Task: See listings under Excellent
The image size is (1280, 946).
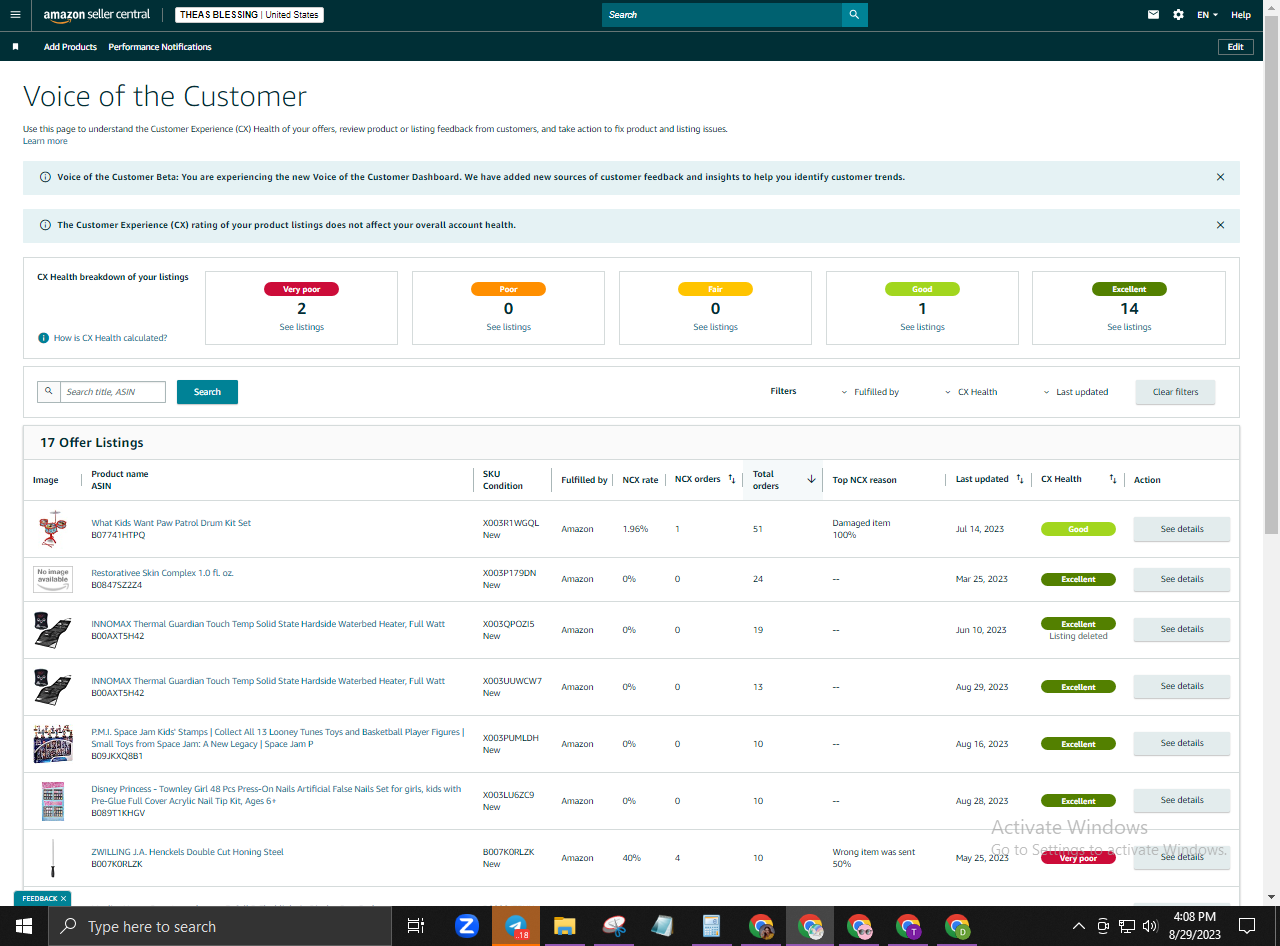Action: point(1129,327)
